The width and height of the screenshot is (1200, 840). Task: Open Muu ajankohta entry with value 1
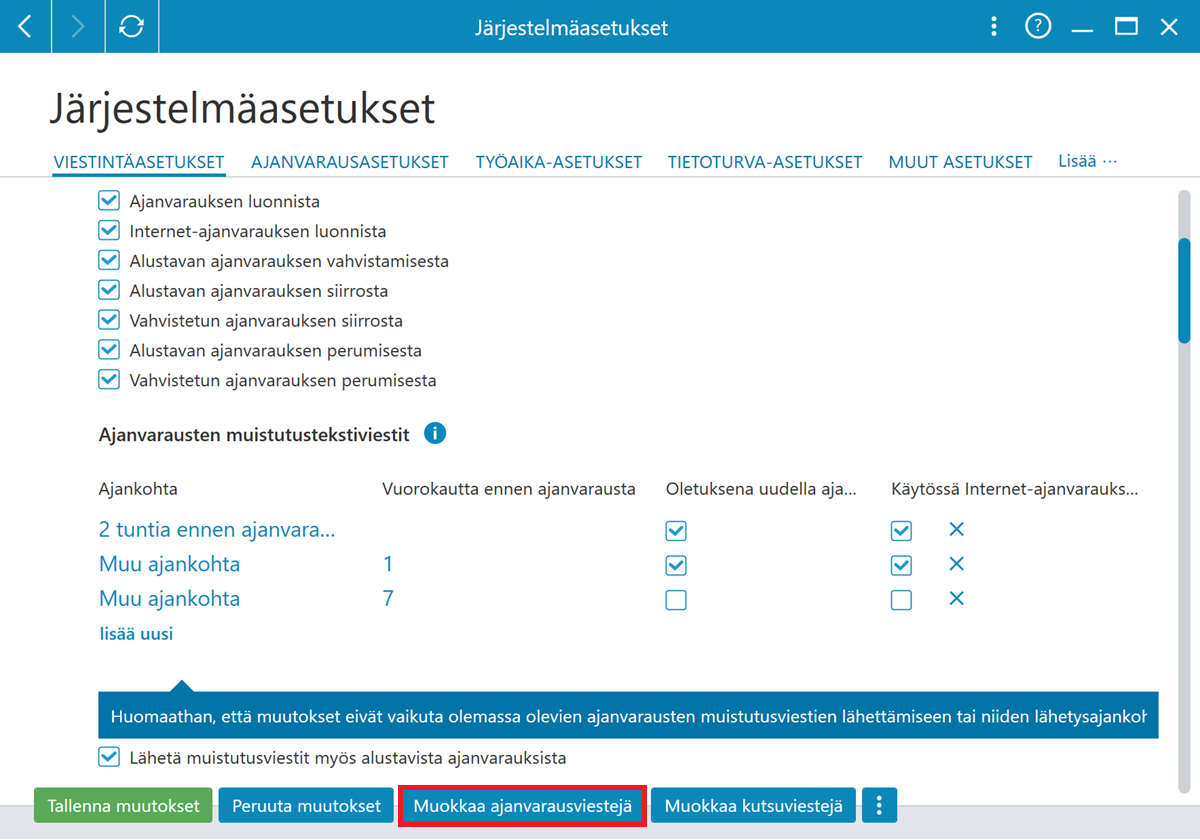(170, 564)
